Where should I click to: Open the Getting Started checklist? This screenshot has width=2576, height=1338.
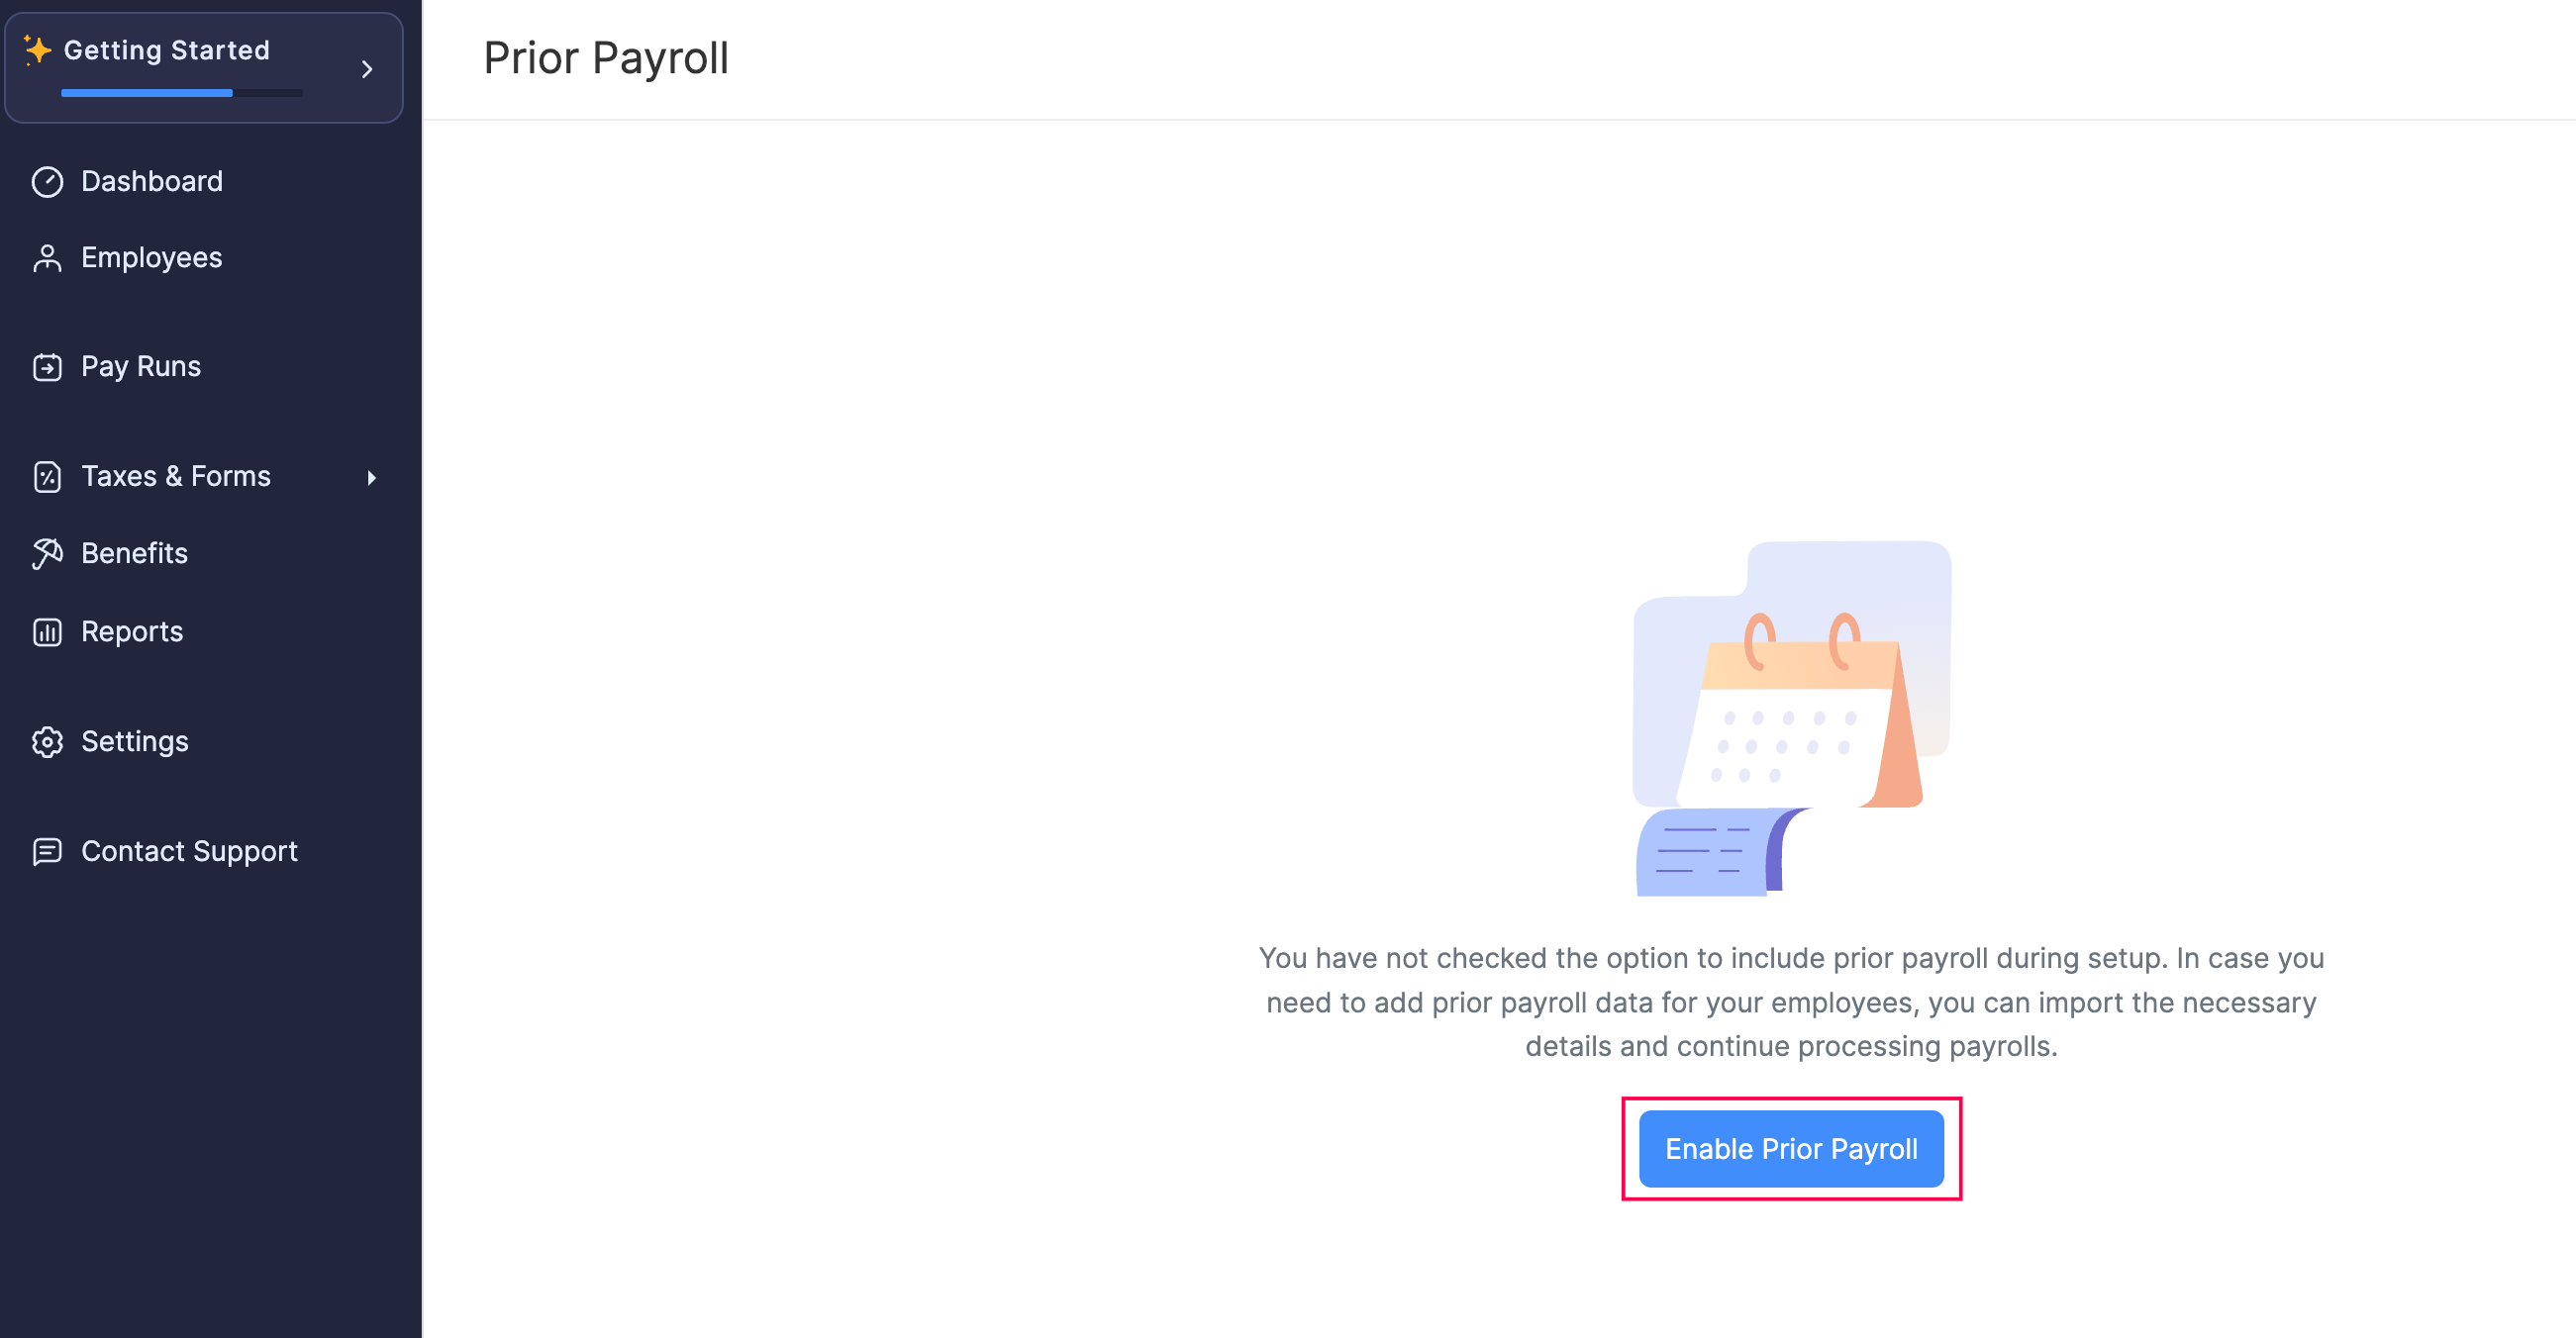(x=167, y=50)
